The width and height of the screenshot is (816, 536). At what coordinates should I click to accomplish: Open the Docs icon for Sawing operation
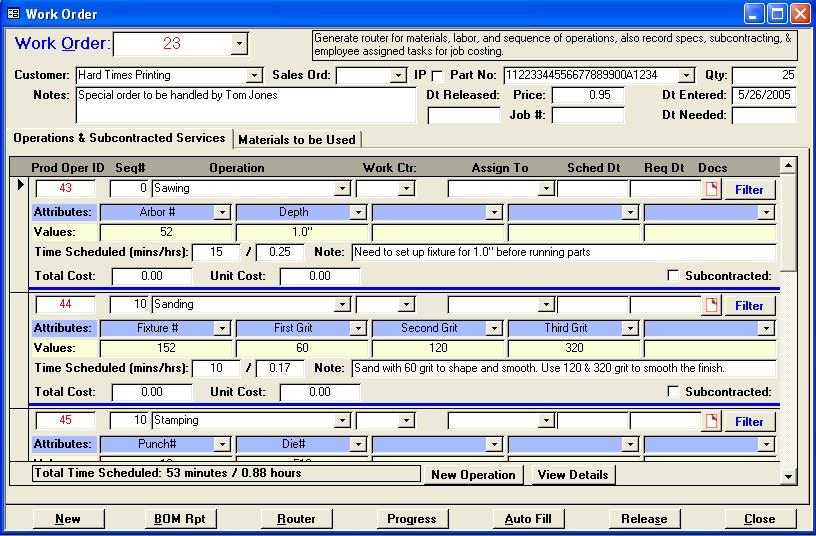click(711, 189)
